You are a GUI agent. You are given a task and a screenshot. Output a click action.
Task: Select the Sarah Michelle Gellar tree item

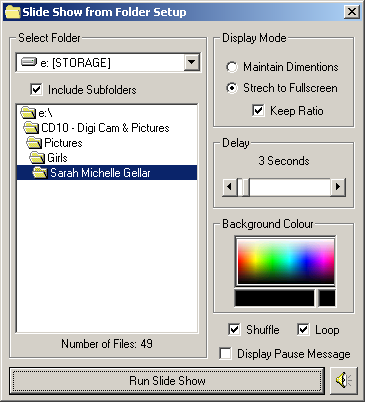click(x=107, y=173)
